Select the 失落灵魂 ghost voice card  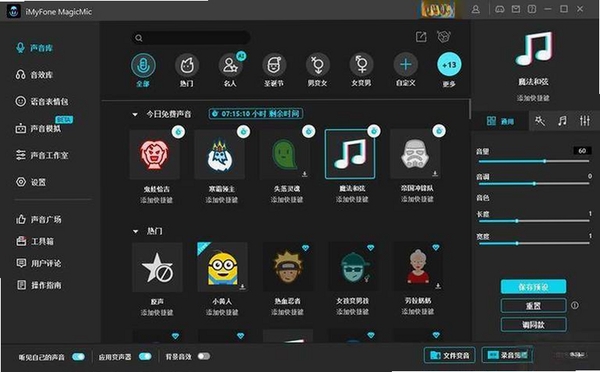pyautogui.click(x=285, y=154)
